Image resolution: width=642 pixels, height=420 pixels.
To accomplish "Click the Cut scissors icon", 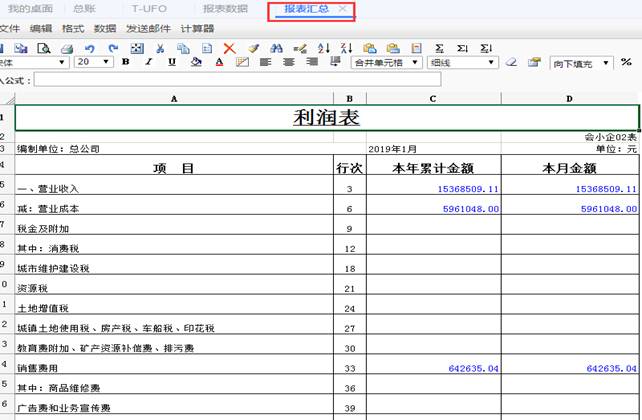I will pyautogui.click(x=159, y=47).
